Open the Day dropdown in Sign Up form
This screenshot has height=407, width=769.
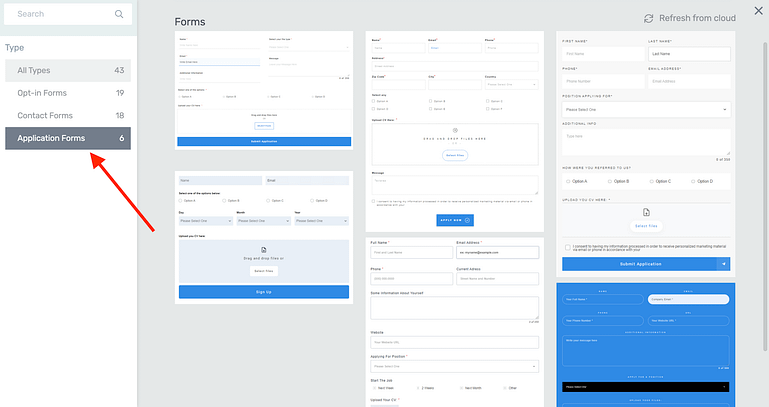[205, 221]
